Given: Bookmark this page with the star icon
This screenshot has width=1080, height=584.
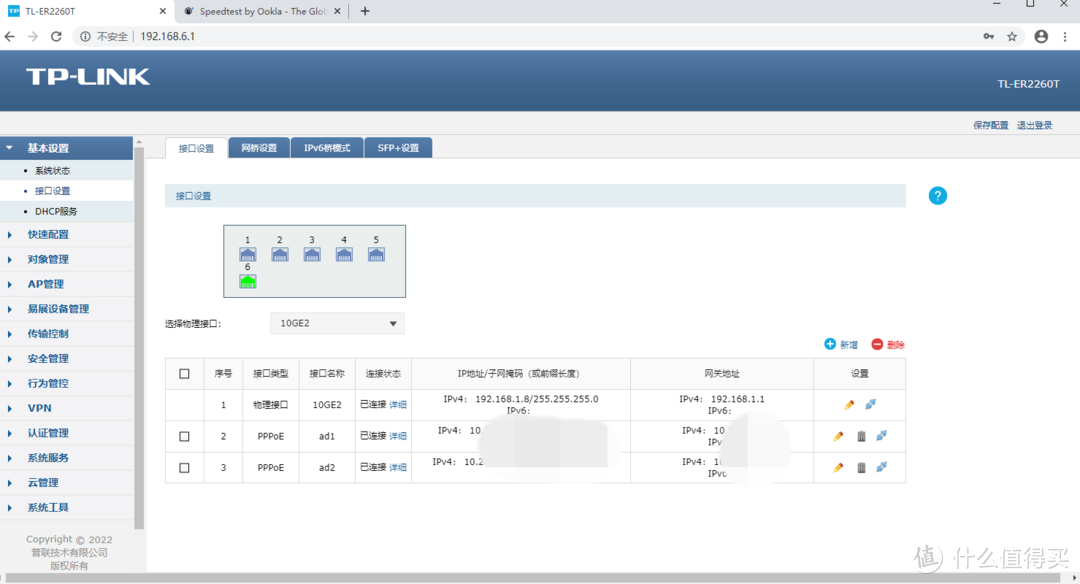Looking at the screenshot, I should (1012, 36).
